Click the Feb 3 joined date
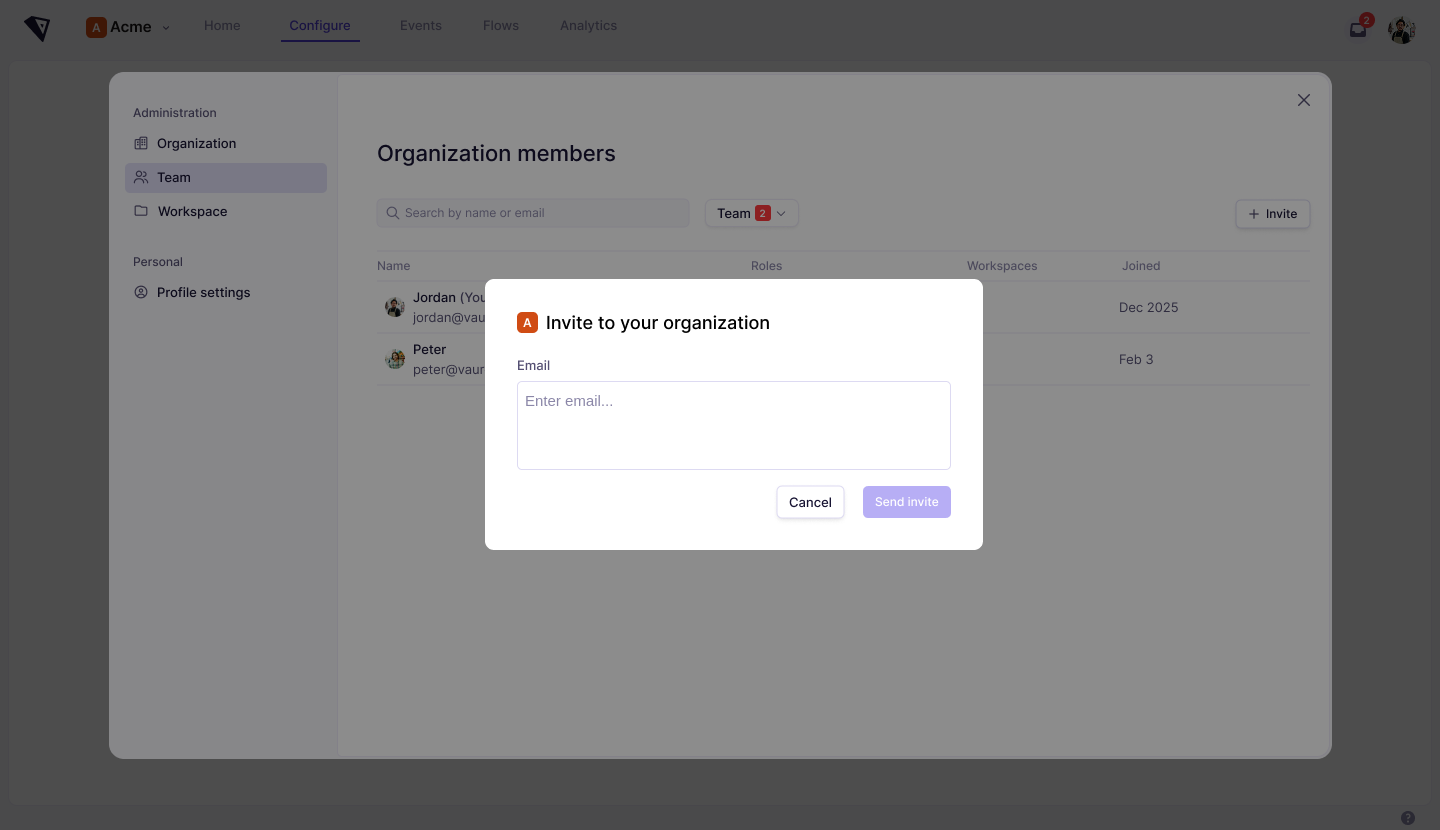Image resolution: width=1440 pixels, height=830 pixels. (x=1136, y=359)
